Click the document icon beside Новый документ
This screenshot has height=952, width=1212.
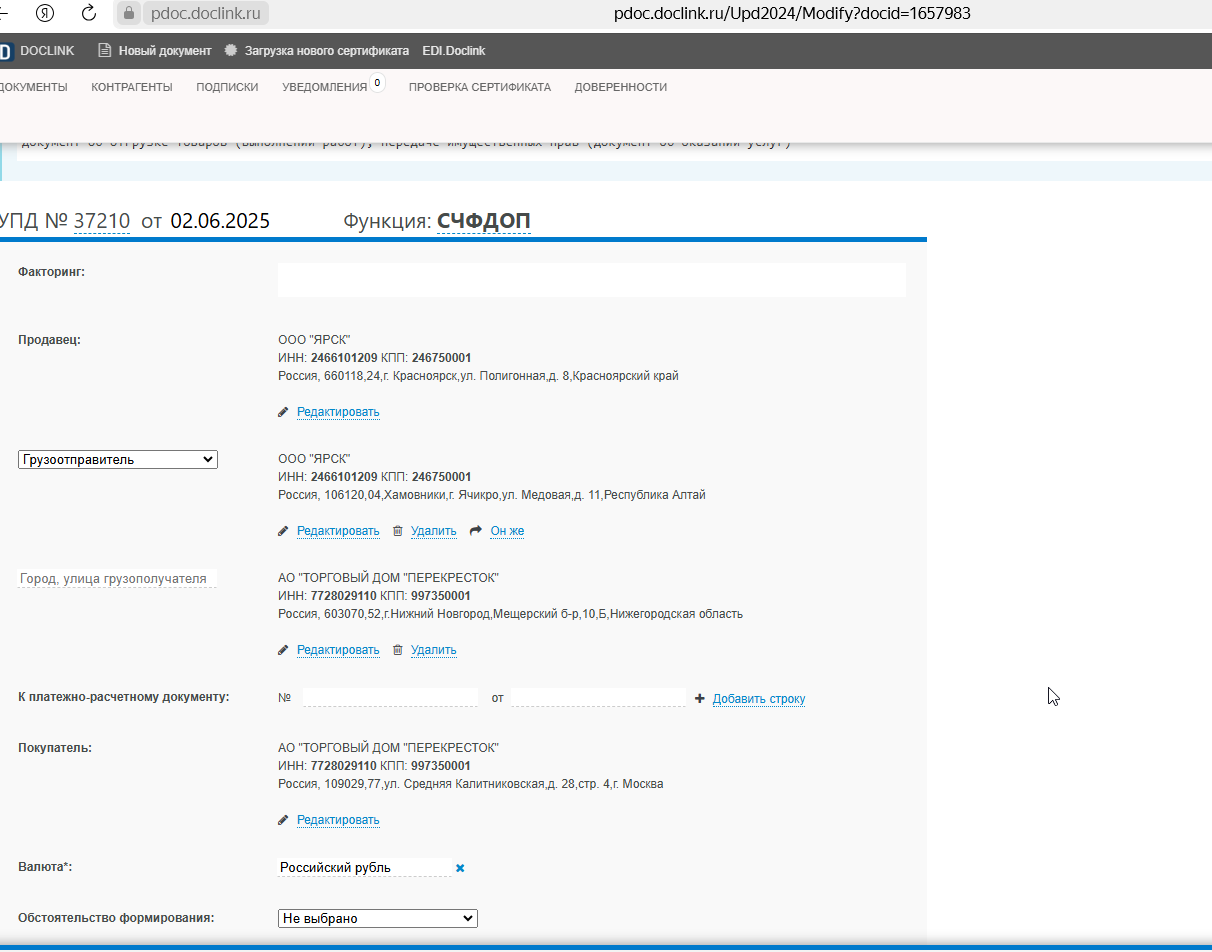(x=104, y=51)
